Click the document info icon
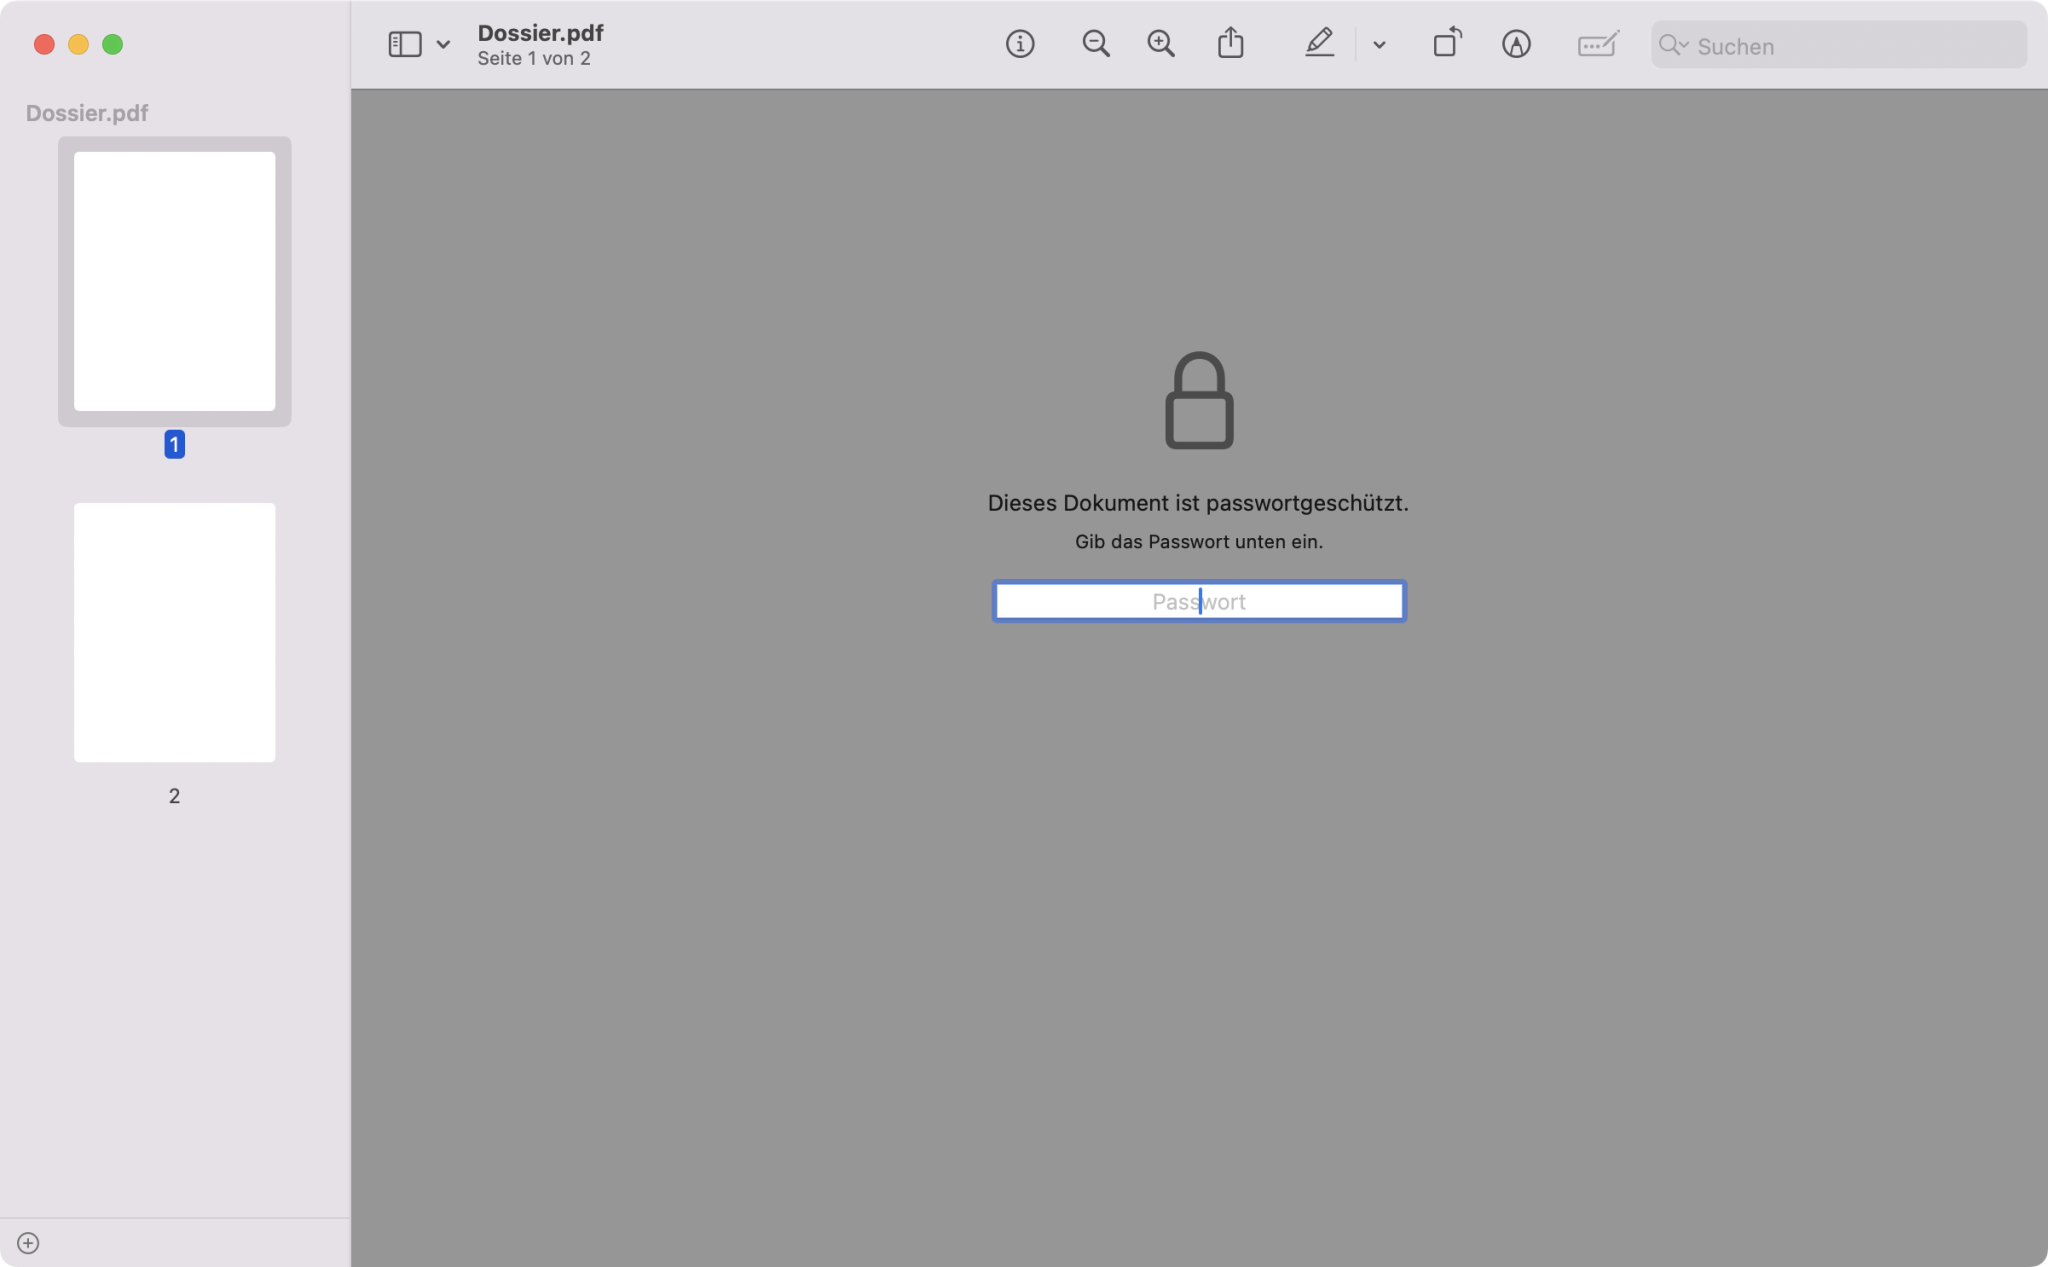 [x=1020, y=44]
